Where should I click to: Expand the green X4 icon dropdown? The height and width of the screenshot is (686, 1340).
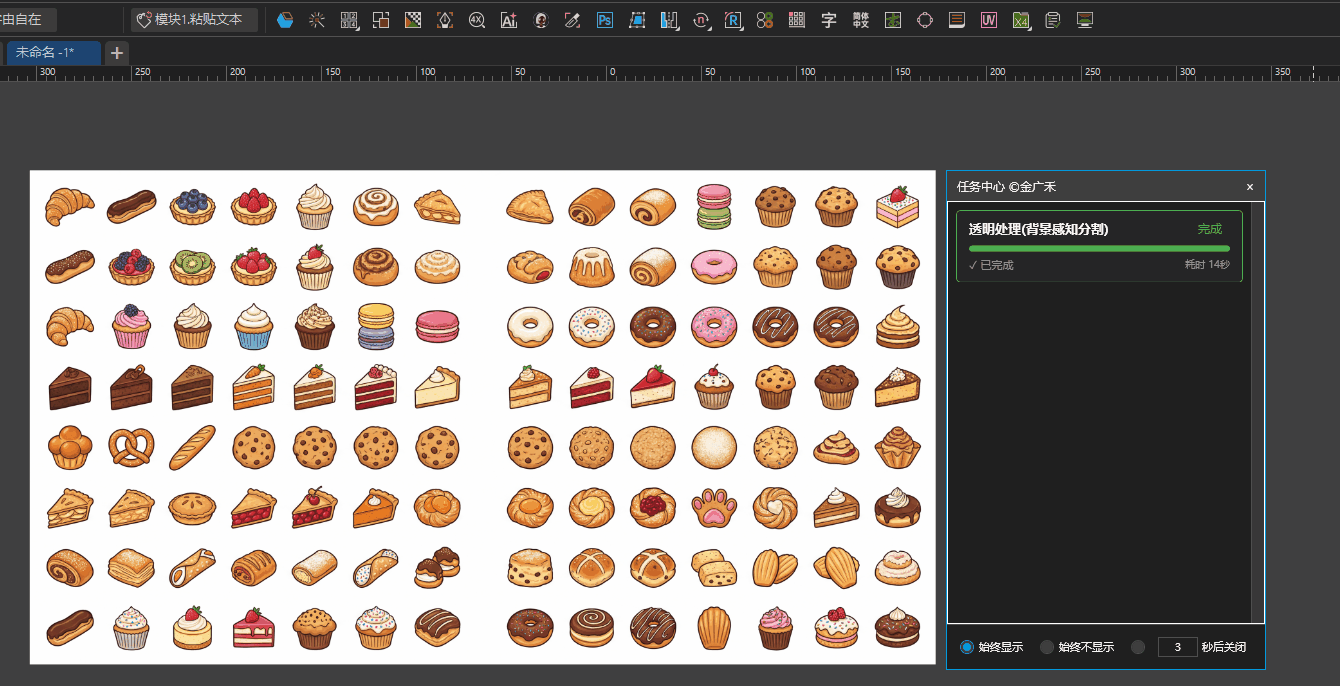click(1022, 20)
